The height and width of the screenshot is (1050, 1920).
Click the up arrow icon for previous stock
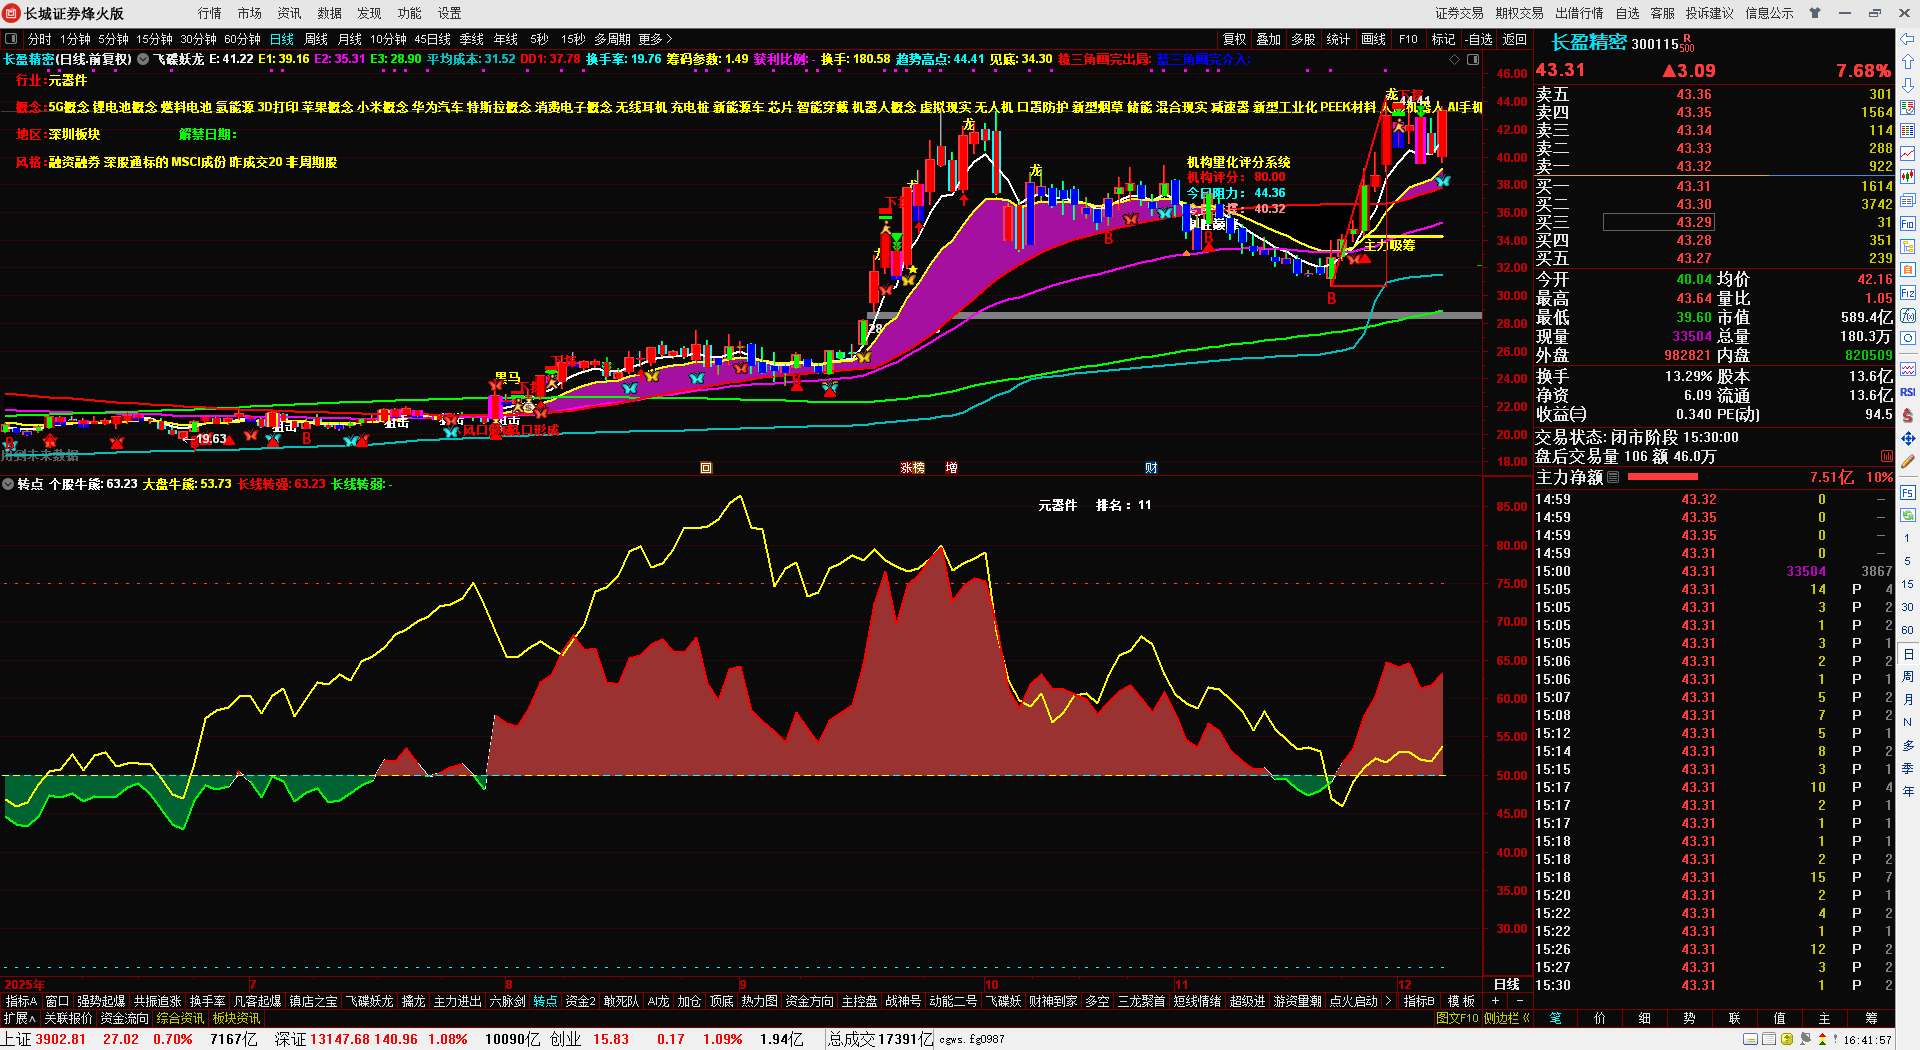(1908, 62)
